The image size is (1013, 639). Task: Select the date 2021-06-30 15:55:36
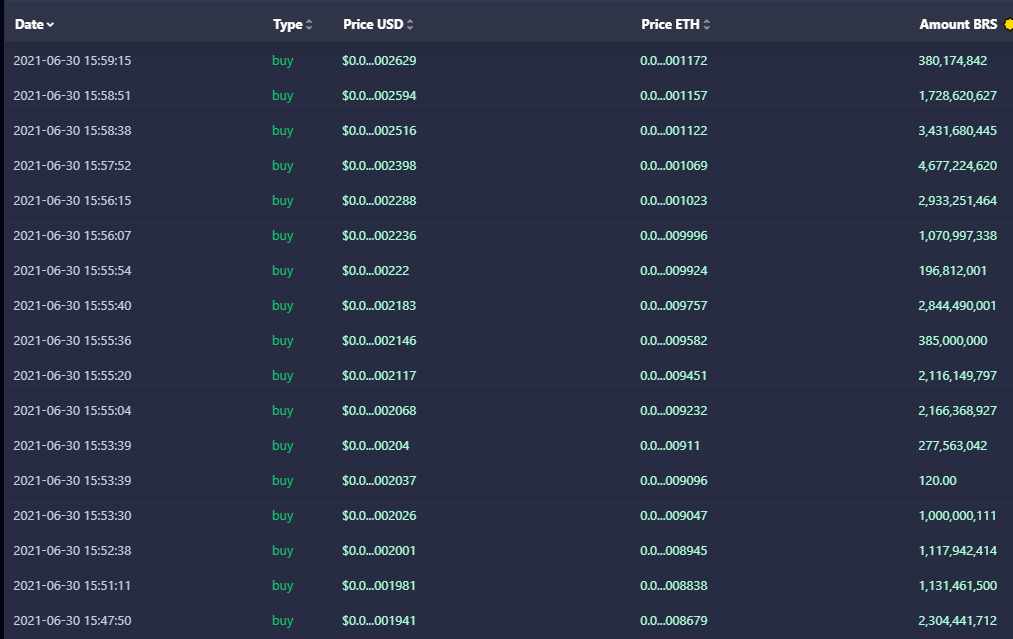[x=72, y=340]
